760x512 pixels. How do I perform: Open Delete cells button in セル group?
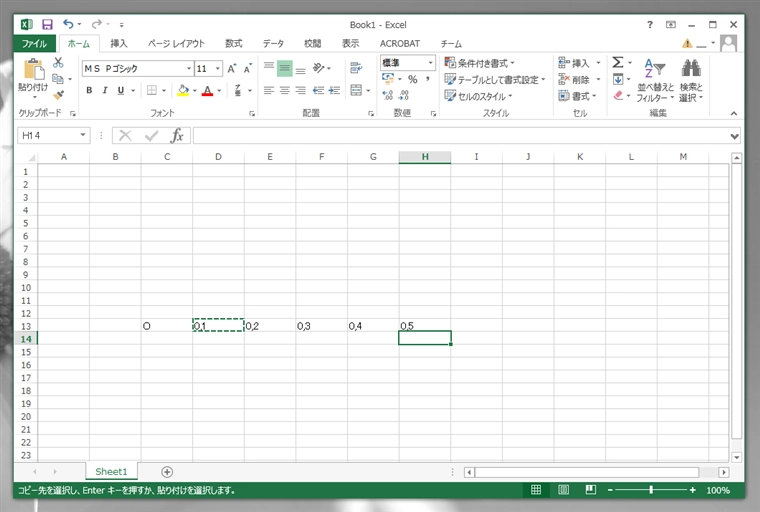point(579,80)
